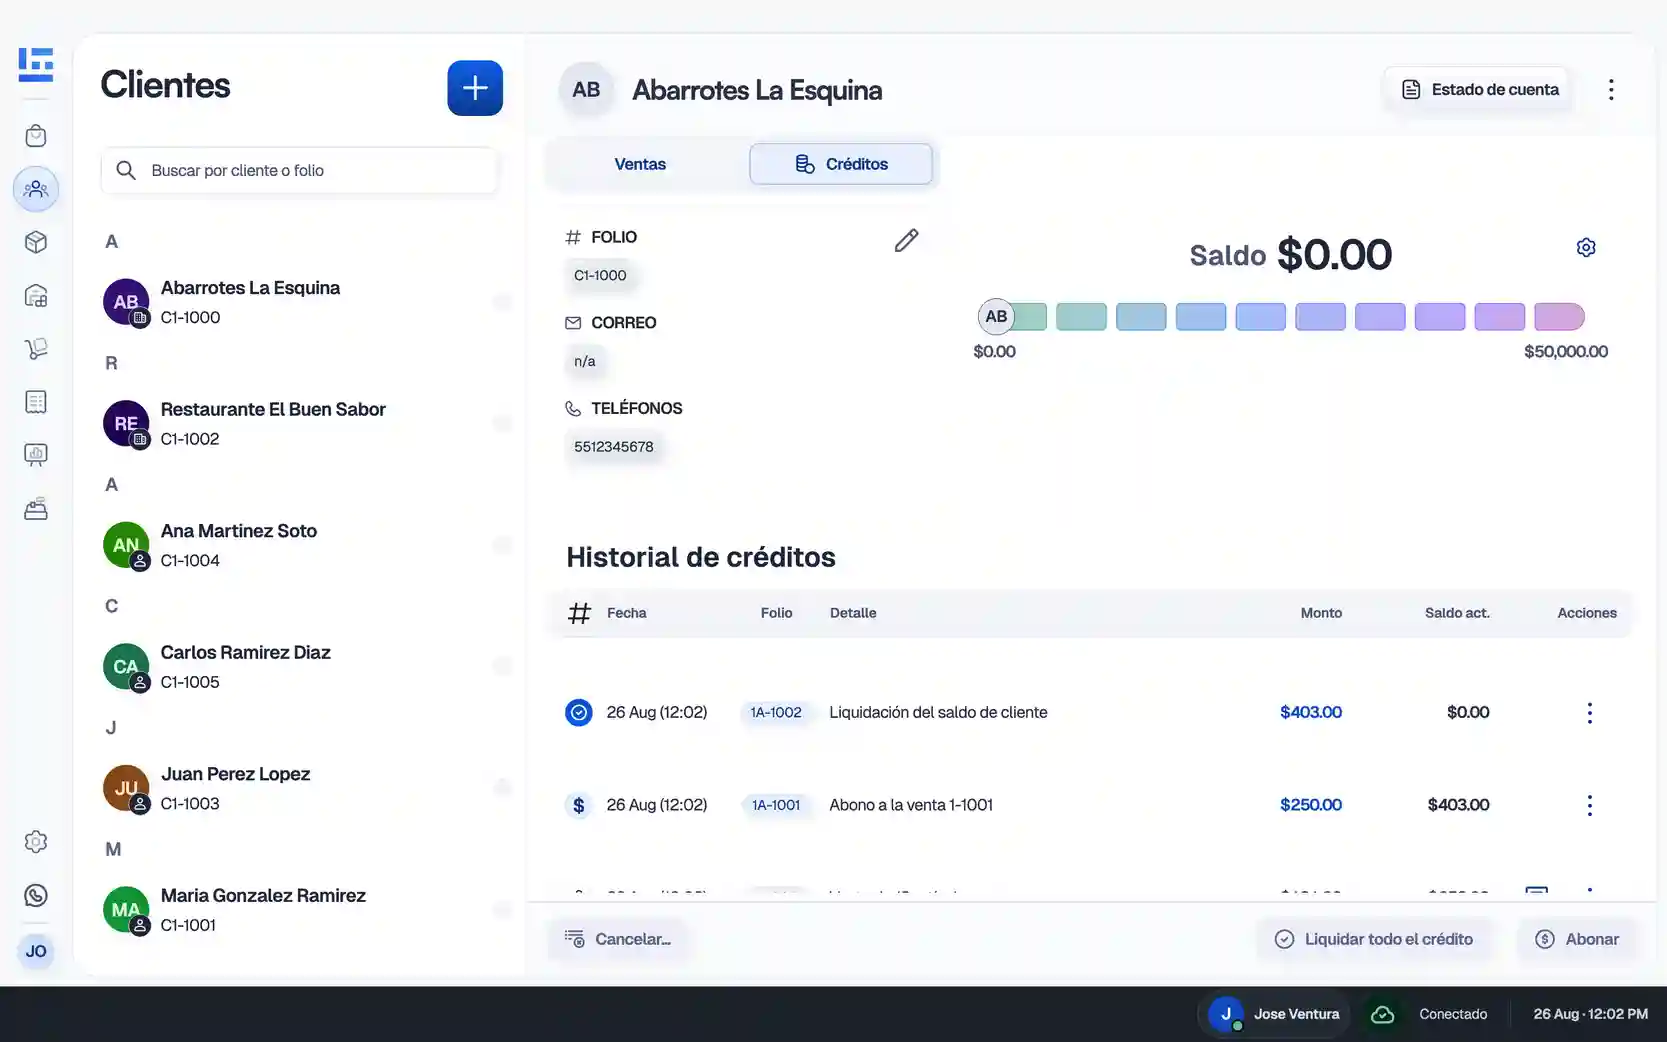This screenshot has height=1042, width=1667.
Task: Click the last pink credit bar segment
Action: pos(1559,317)
